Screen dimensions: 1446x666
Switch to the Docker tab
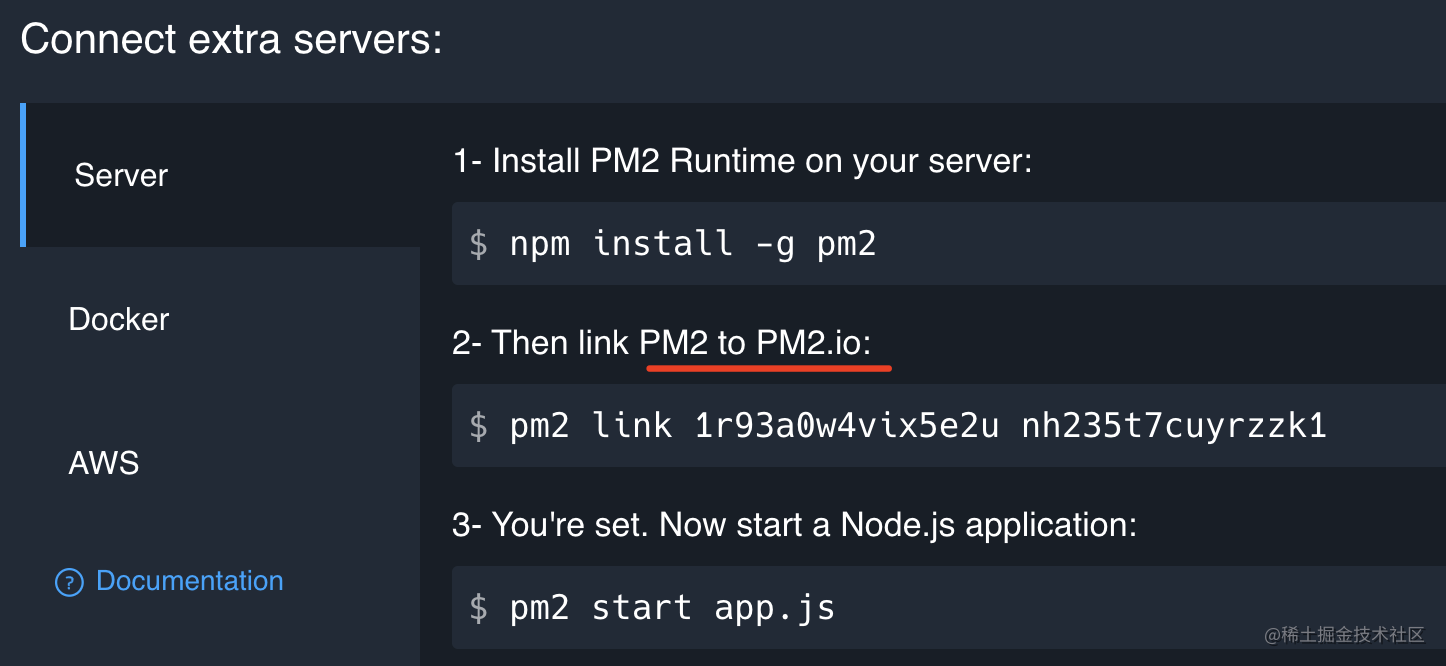[x=118, y=319]
